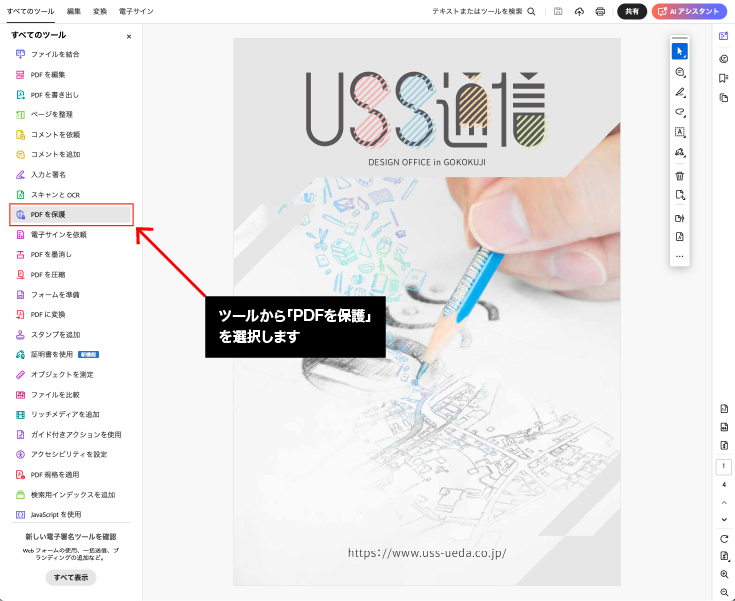735x601 pixels.
Task: Close the すべてのツール panel
Action: 129,37
